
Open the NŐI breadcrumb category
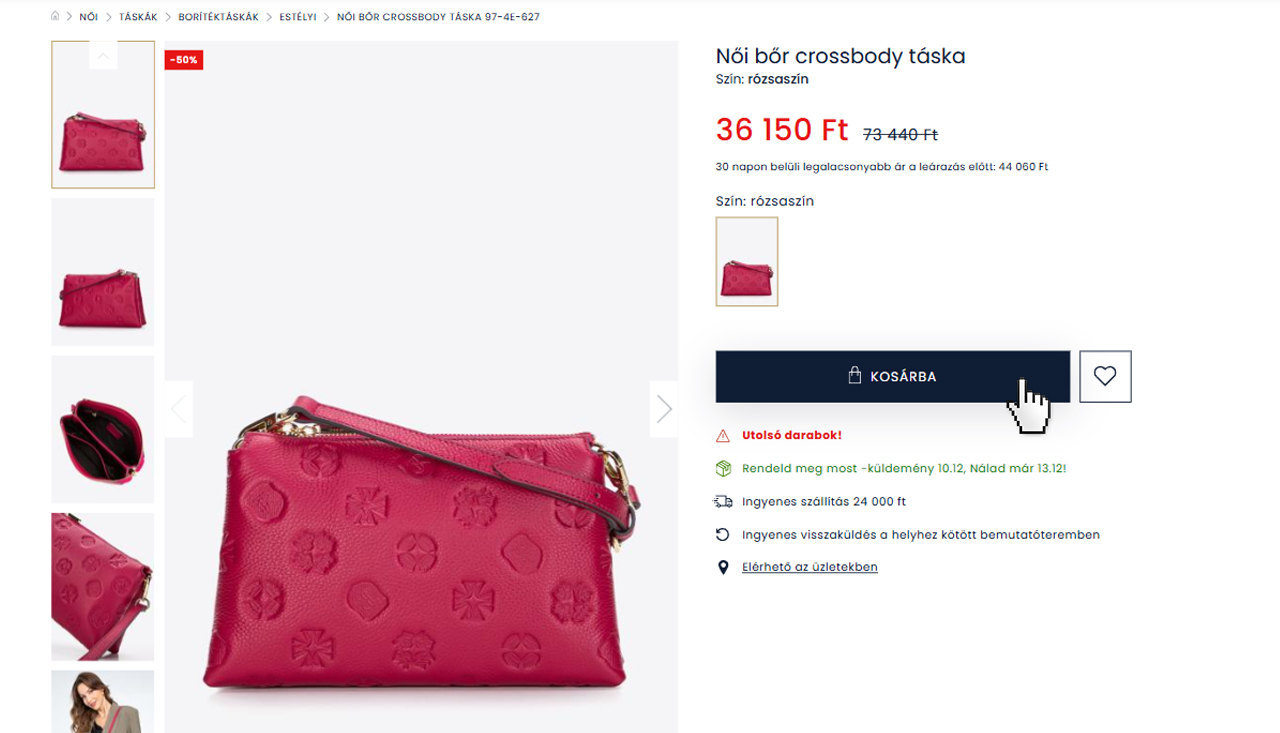point(89,17)
